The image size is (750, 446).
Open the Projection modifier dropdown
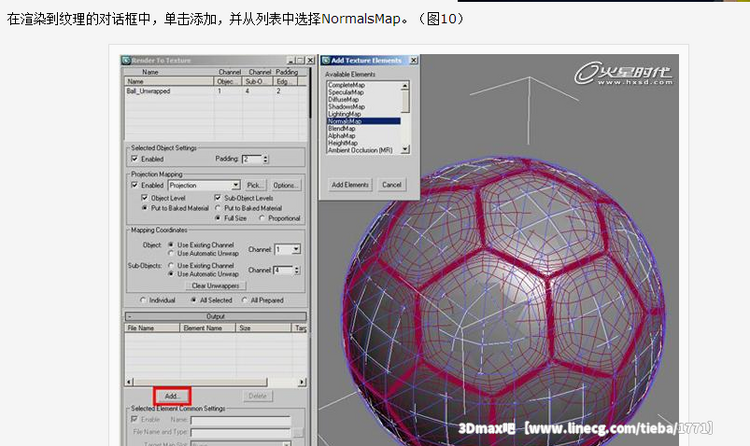click(x=236, y=185)
